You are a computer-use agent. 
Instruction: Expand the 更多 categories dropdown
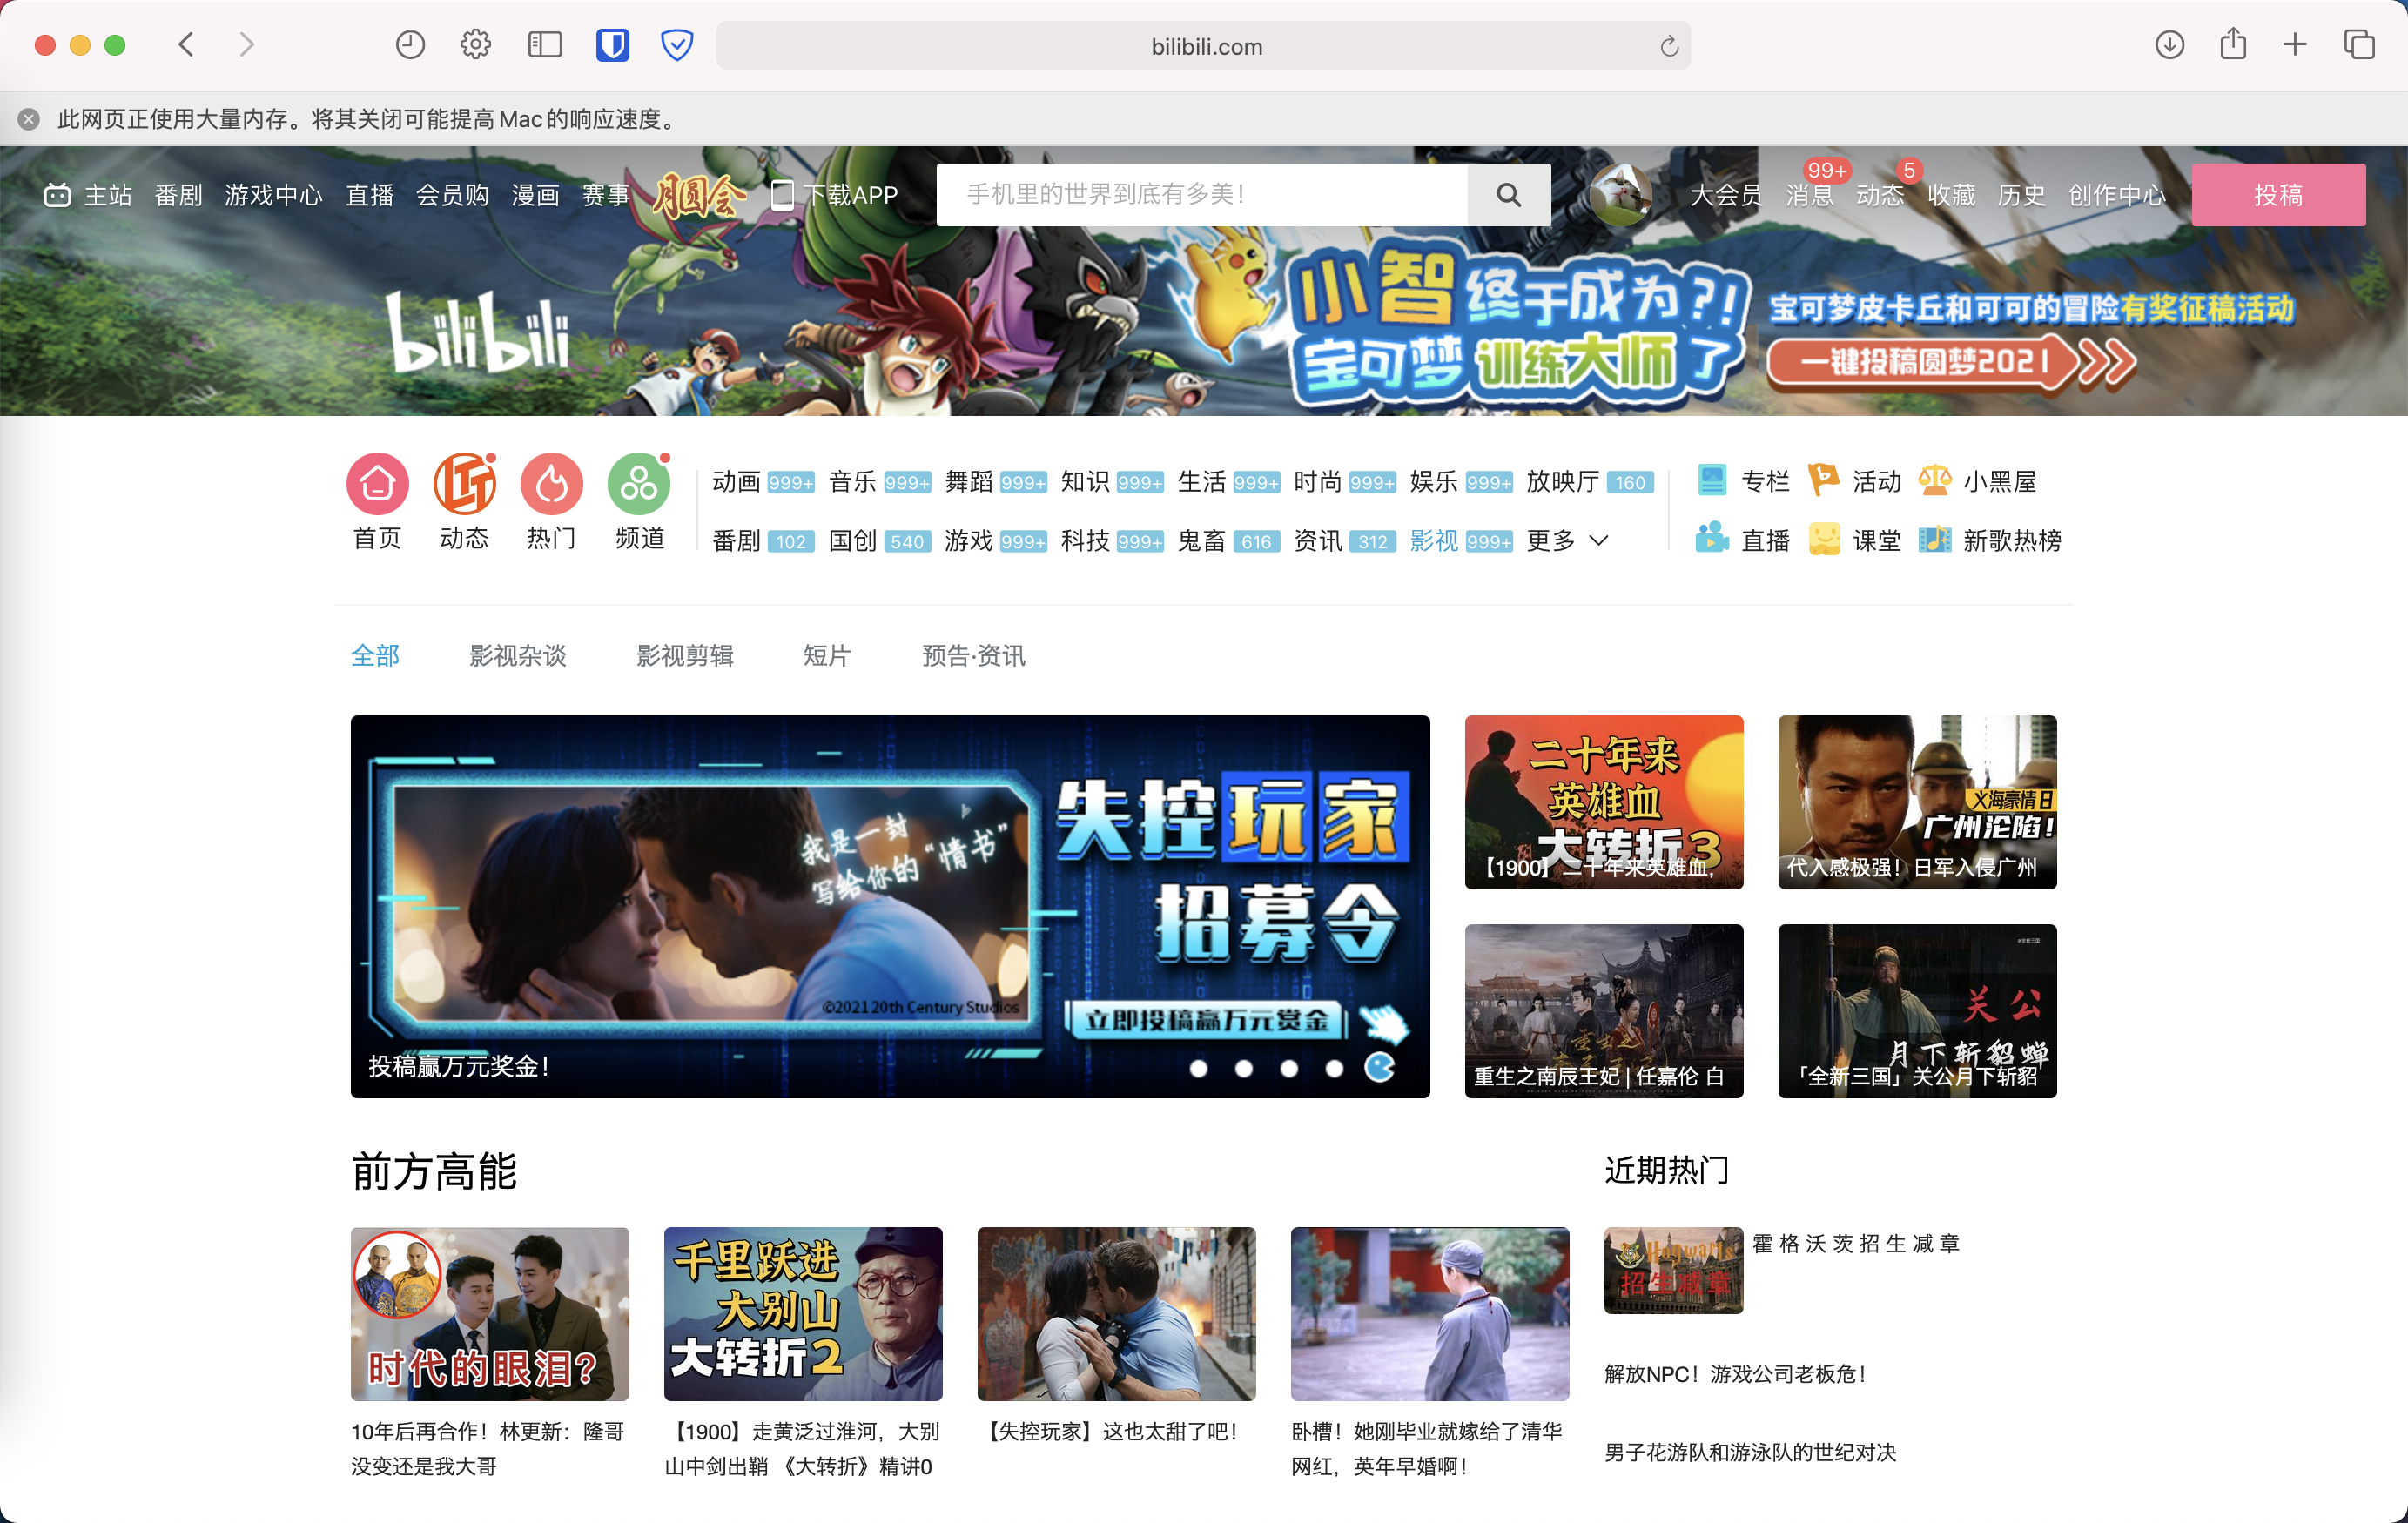[x=1567, y=540]
